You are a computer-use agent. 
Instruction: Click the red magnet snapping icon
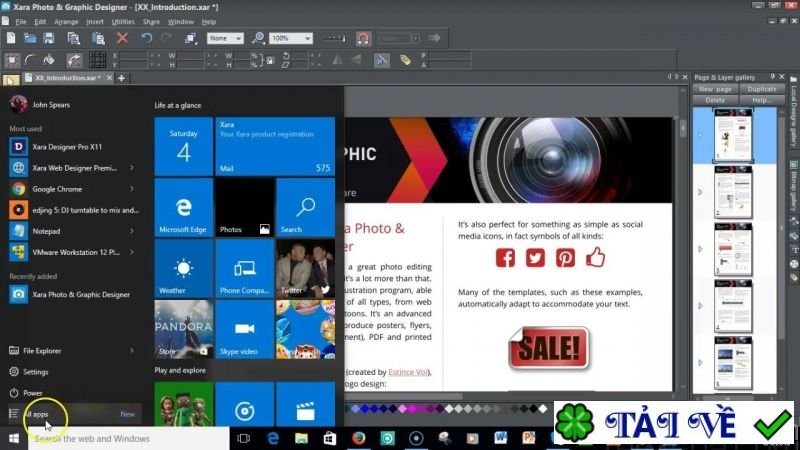tap(363, 38)
